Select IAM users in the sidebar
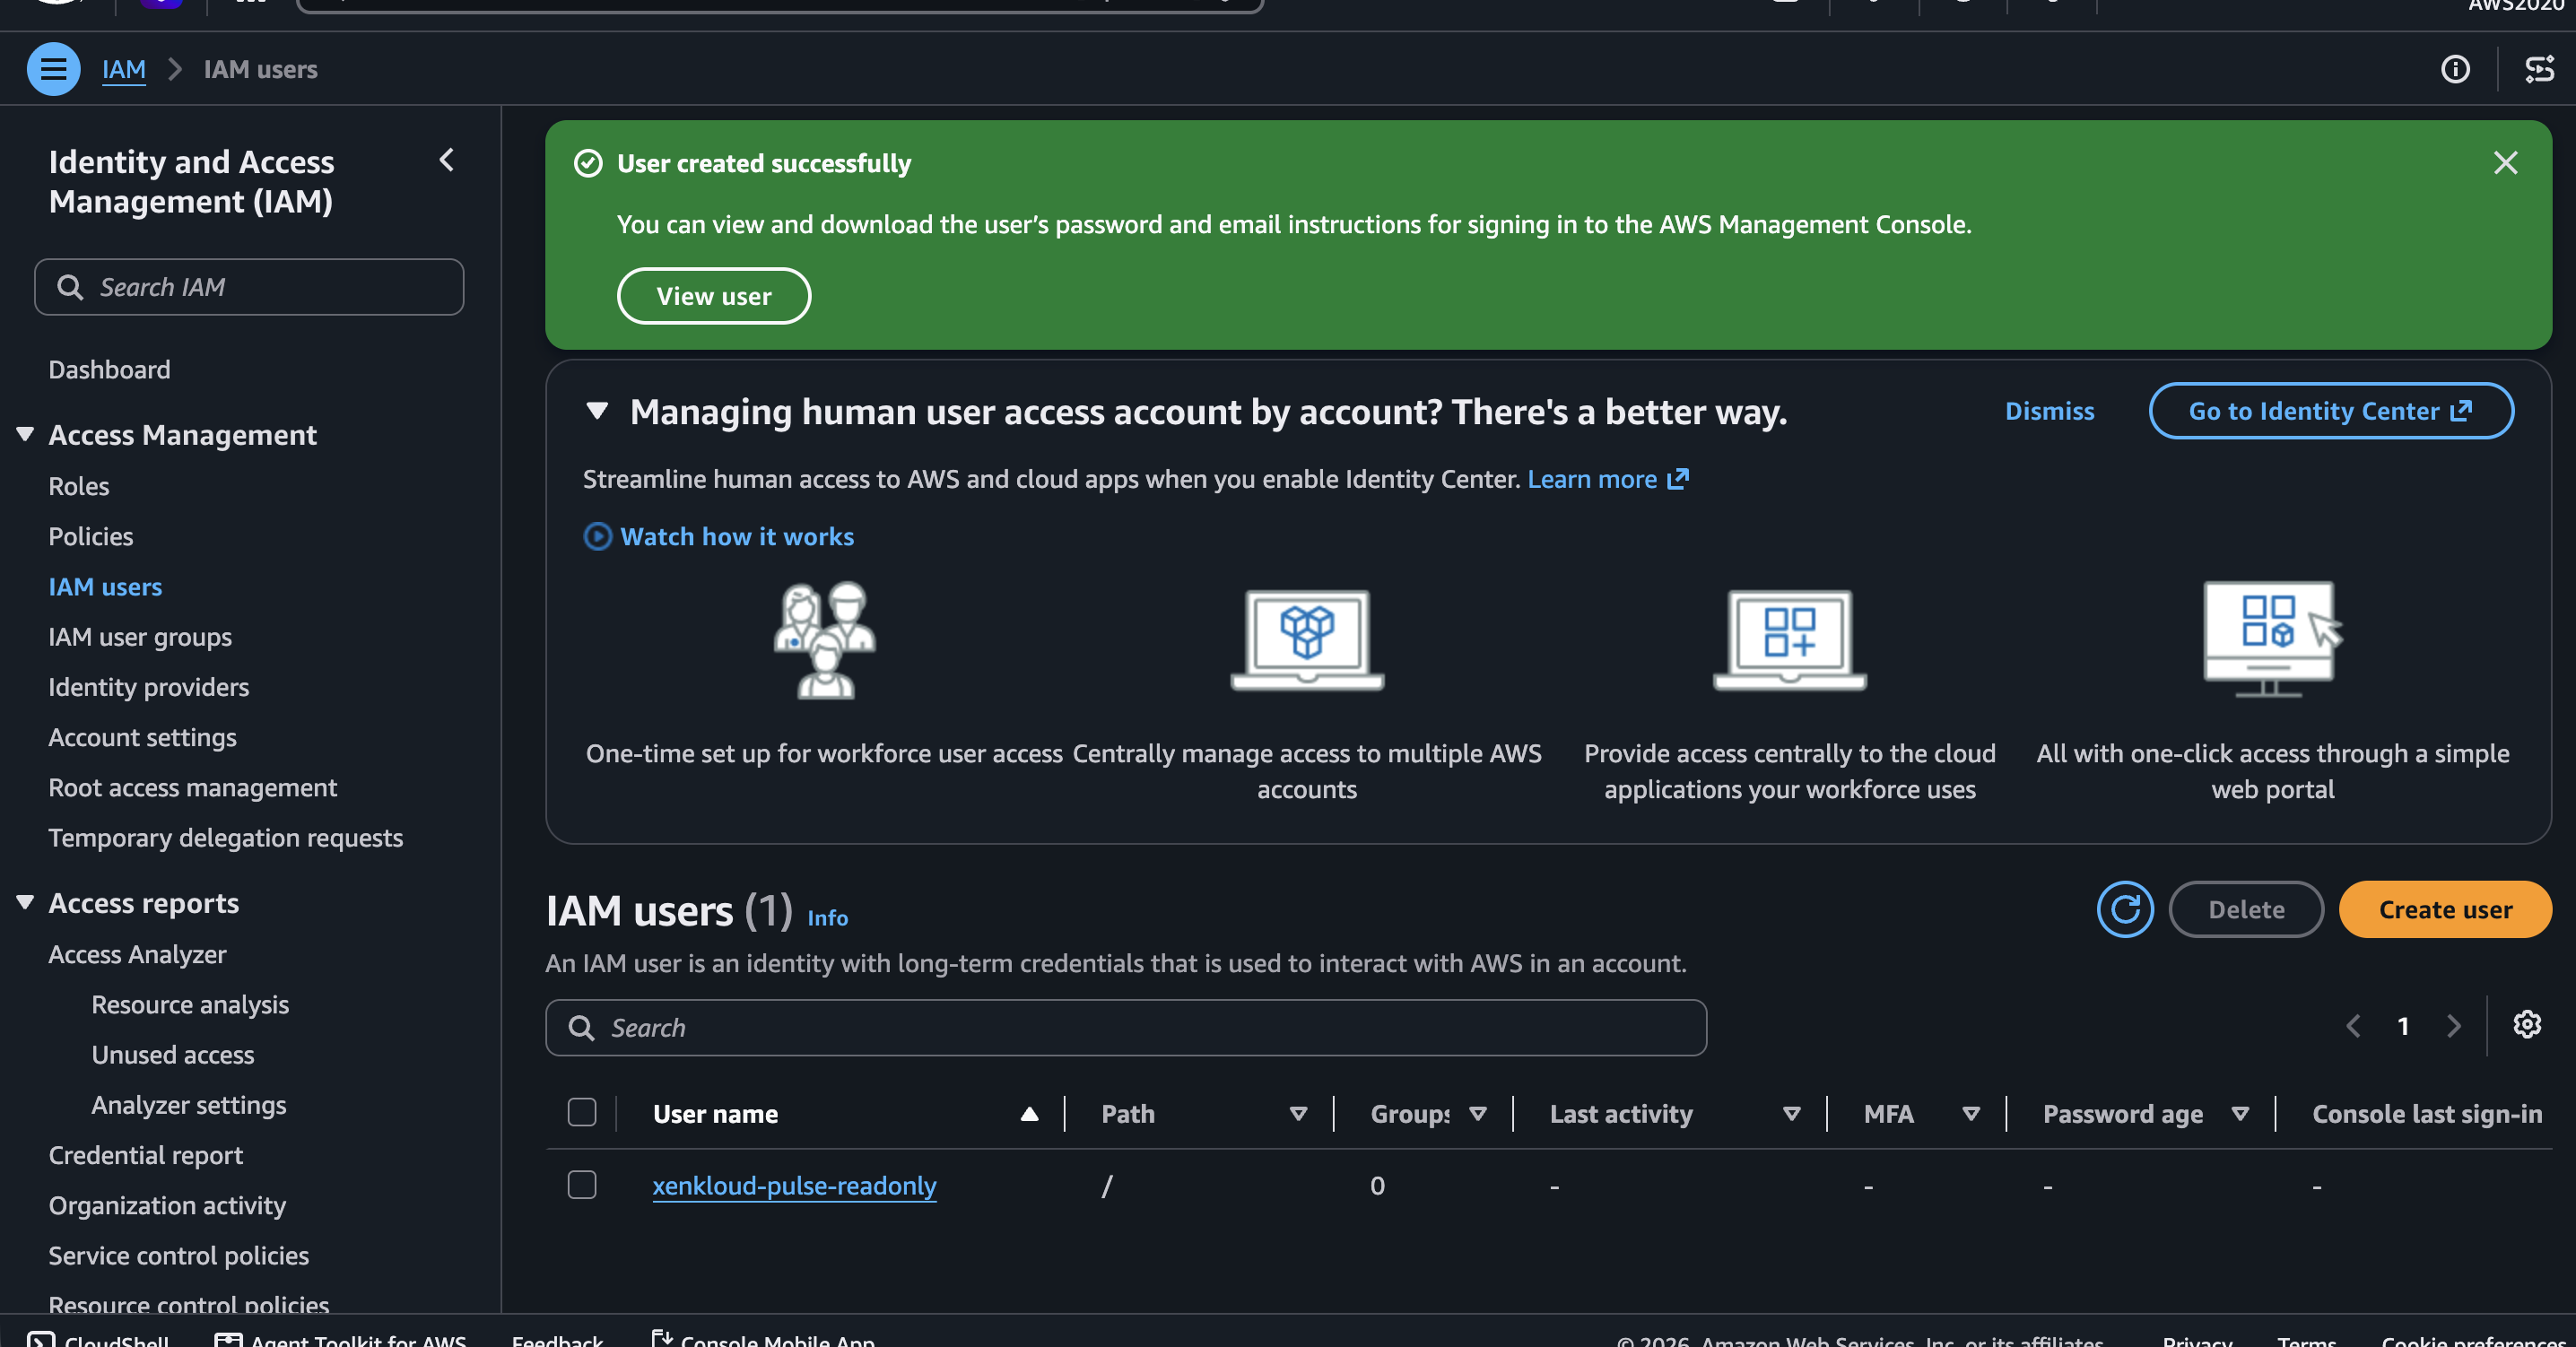2576x1347 pixels. [105, 587]
